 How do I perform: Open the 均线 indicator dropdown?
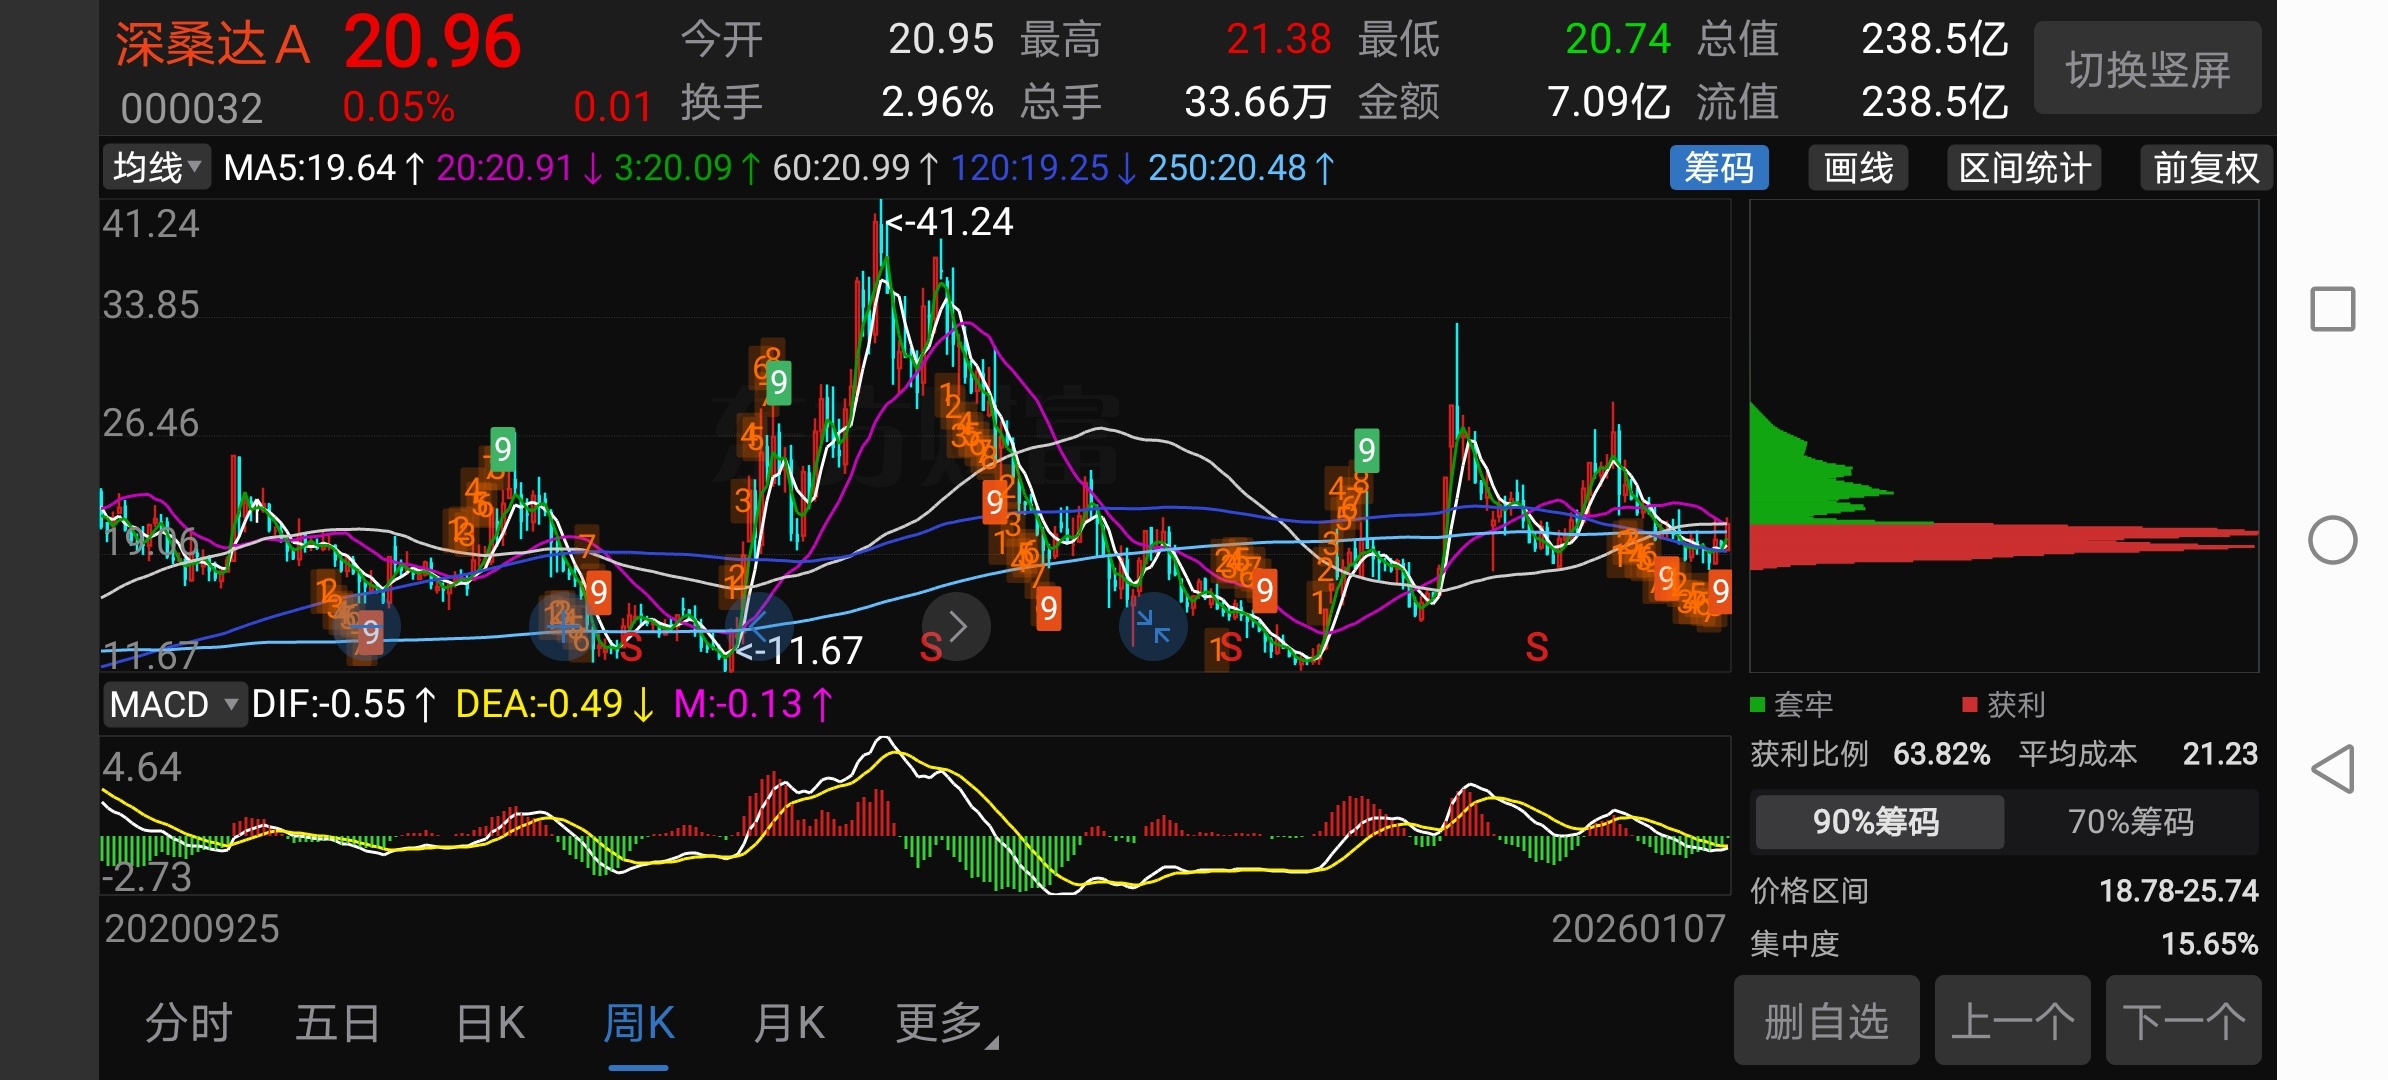tap(156, 168)
